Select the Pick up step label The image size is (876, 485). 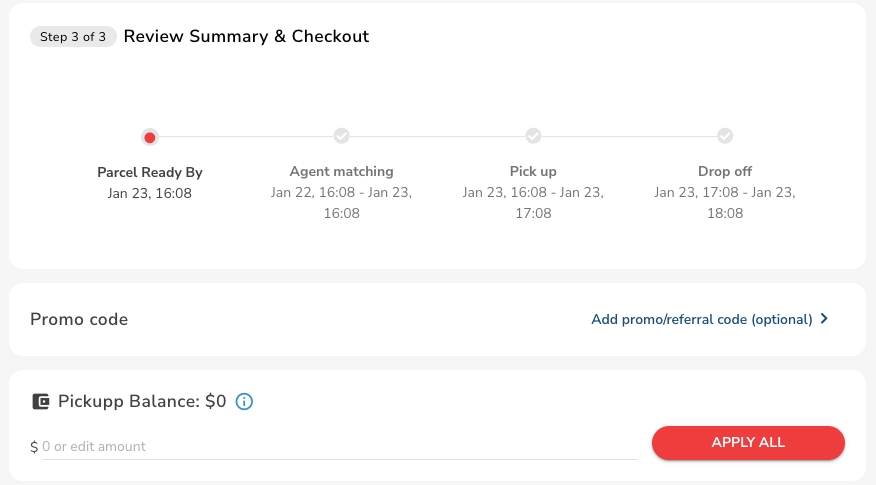[533, 171]
